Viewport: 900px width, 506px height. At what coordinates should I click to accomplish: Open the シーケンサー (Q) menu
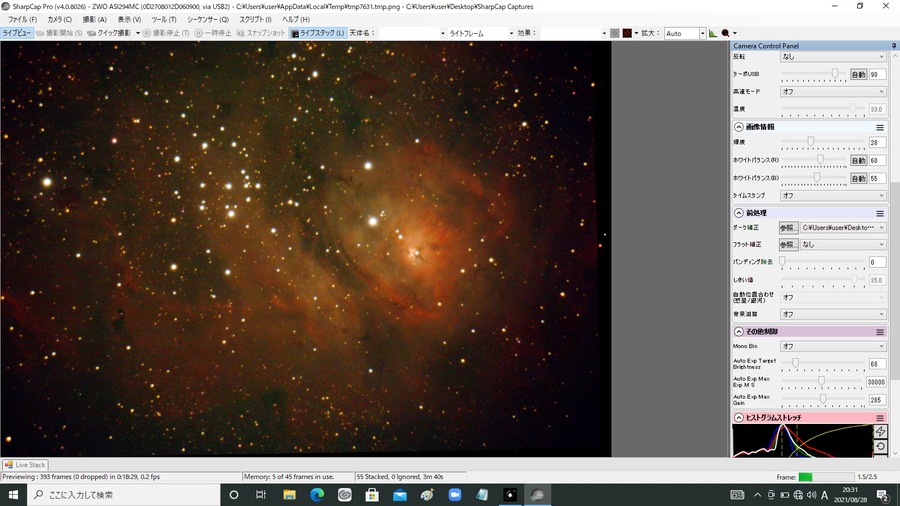[x=207, y=20]
